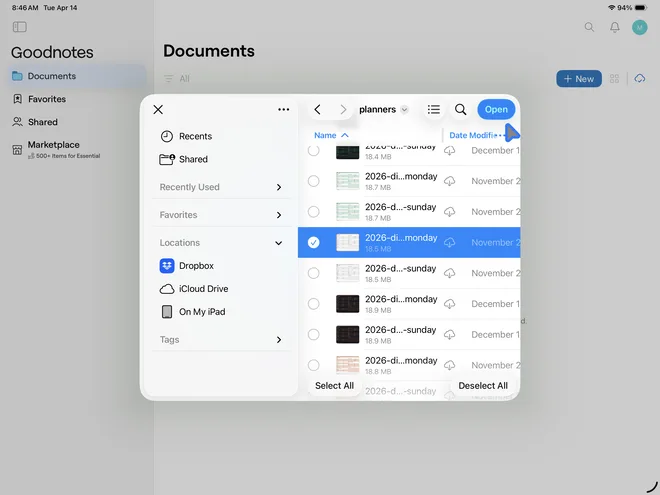
Task: Download cloud icon for 18.9 MB monday file
Action: [x=450, y=304]
